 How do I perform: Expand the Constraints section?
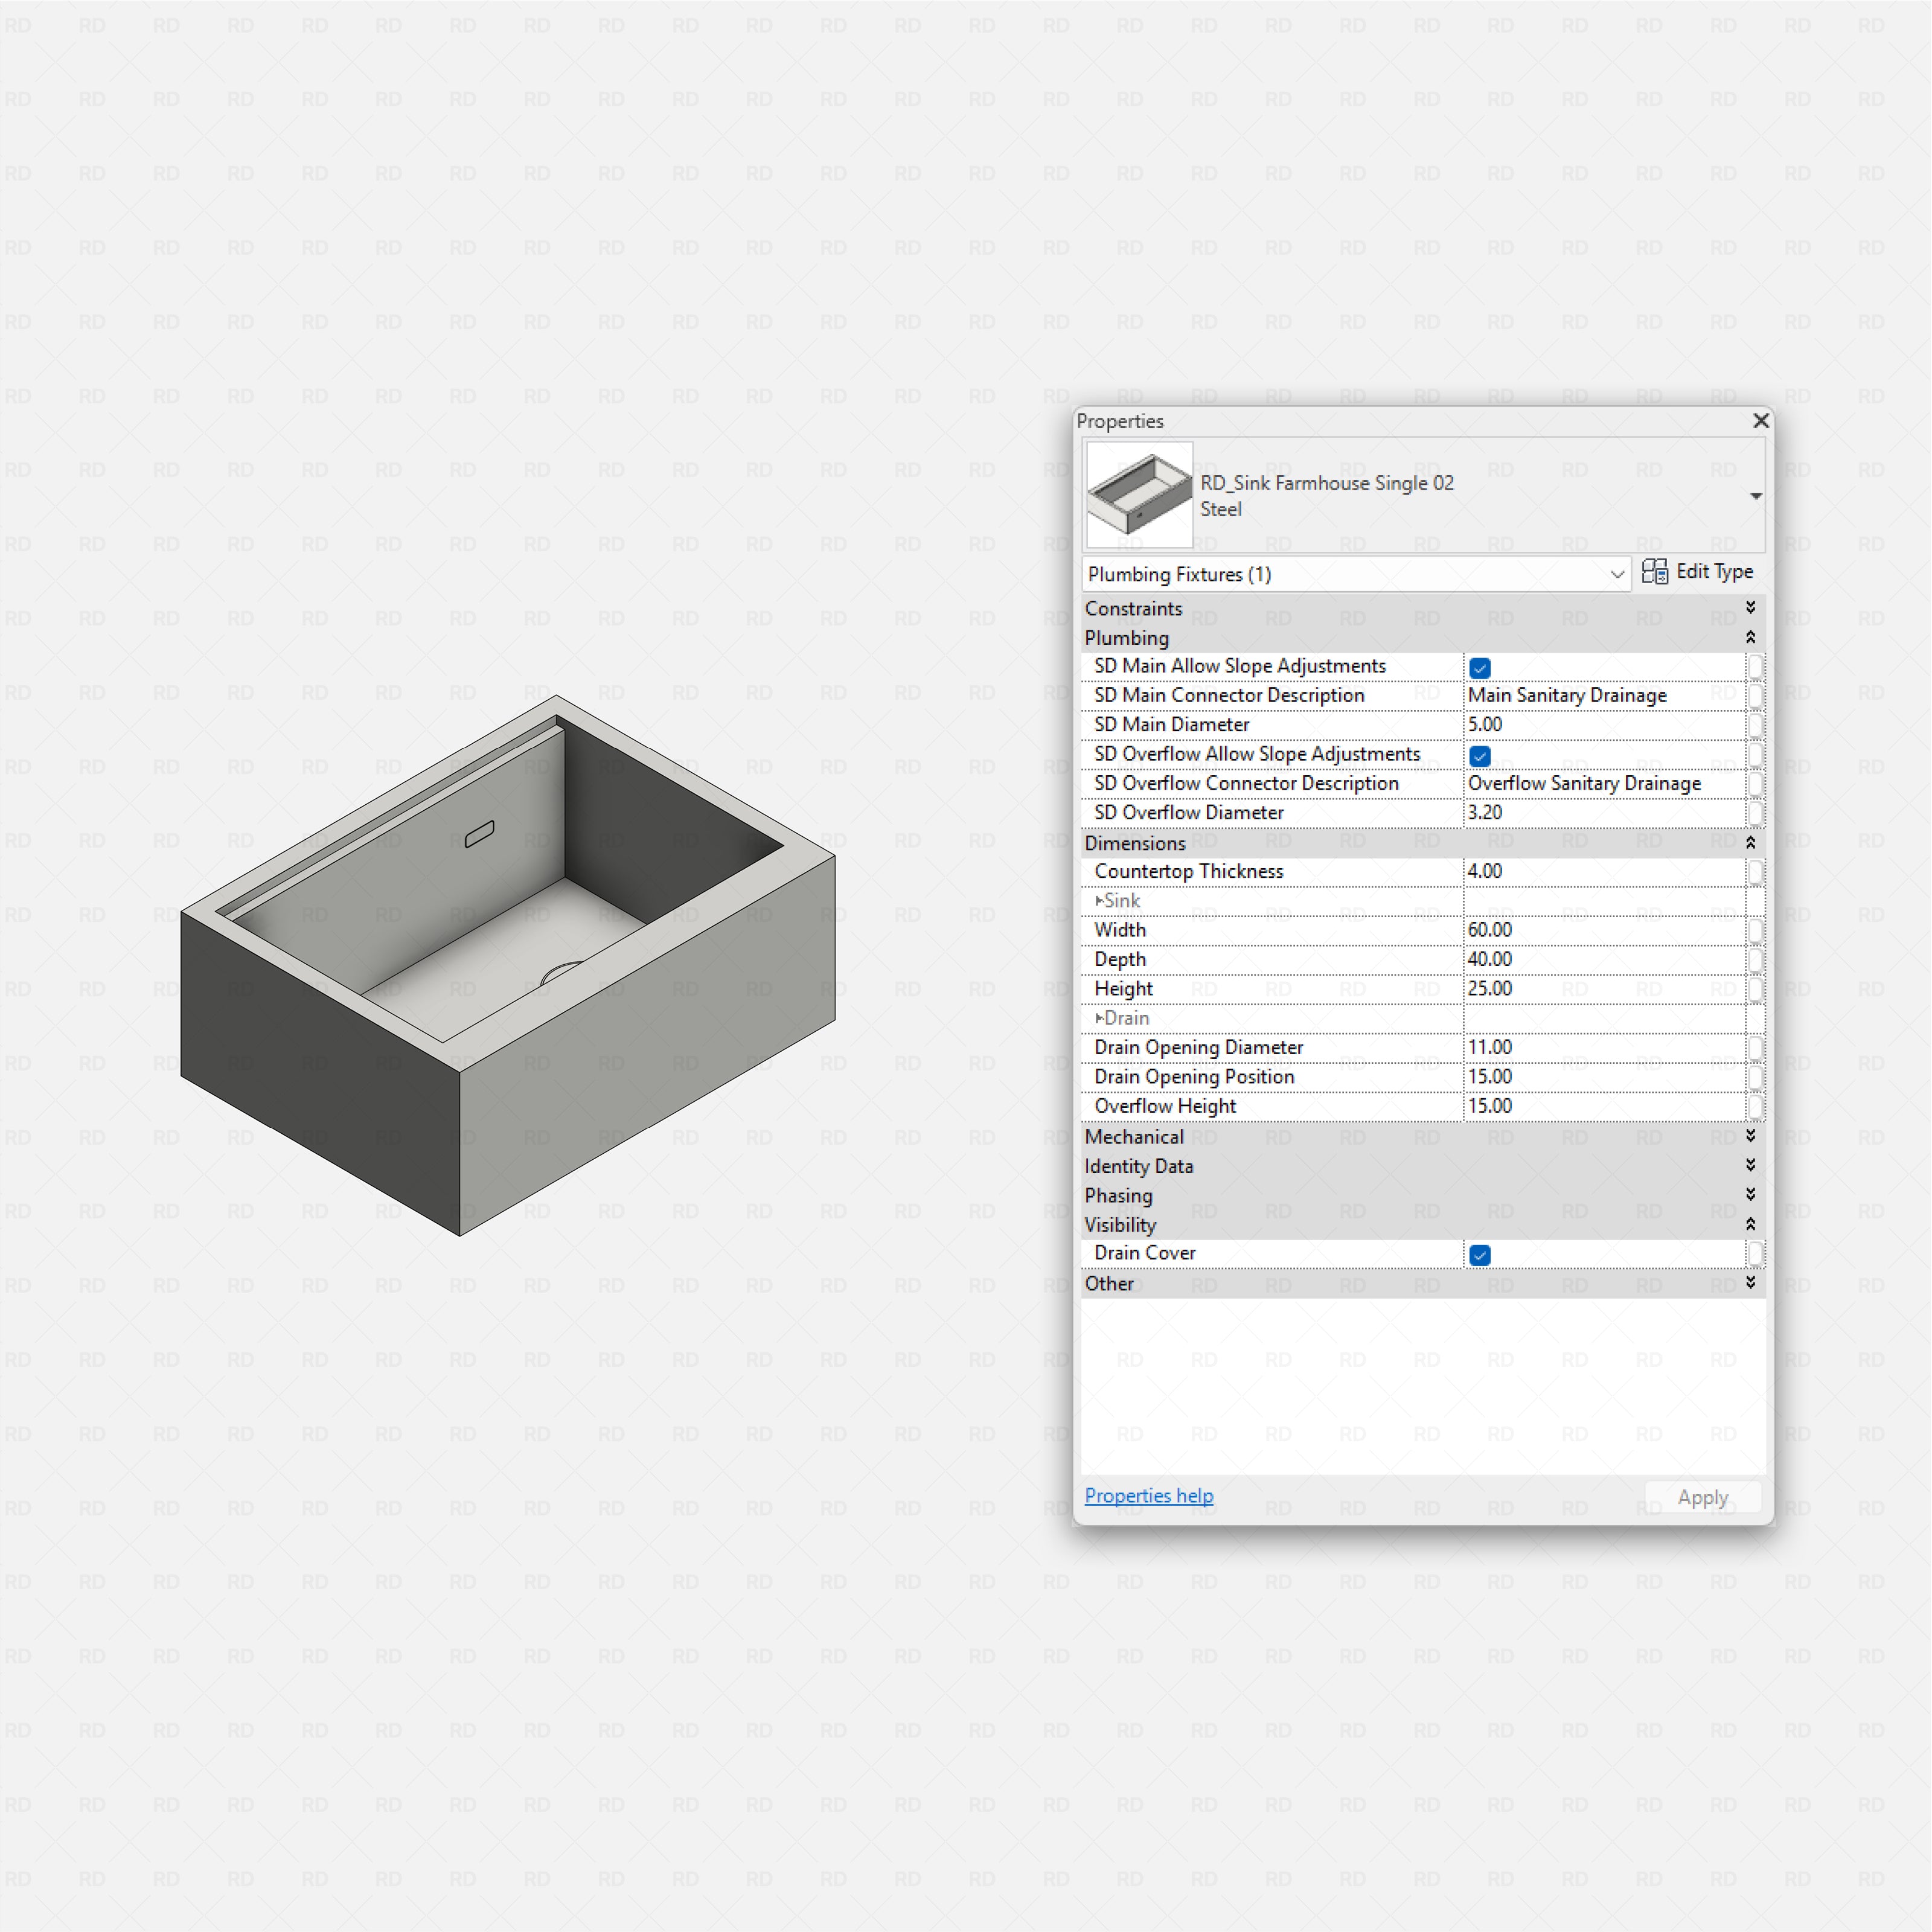[1750, 607]
